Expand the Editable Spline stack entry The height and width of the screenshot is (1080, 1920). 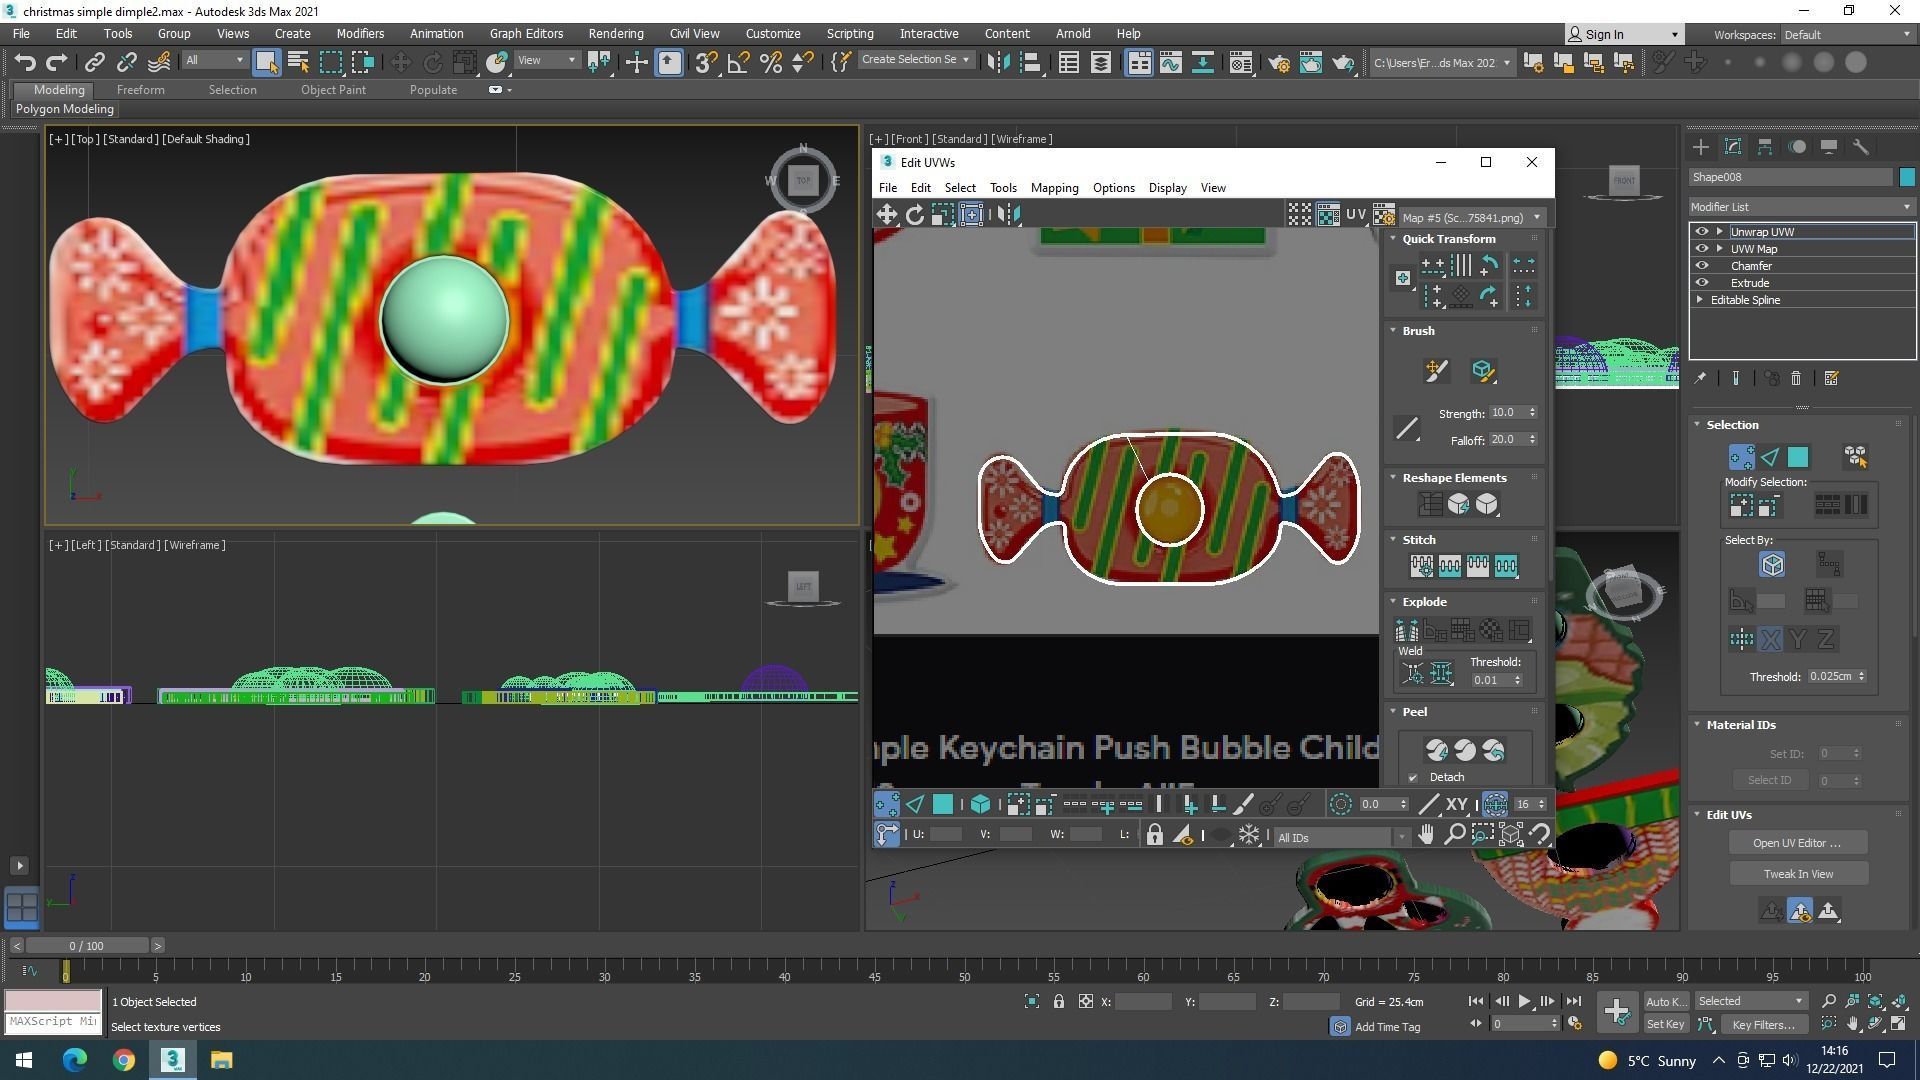click(x=1700, y=300)
